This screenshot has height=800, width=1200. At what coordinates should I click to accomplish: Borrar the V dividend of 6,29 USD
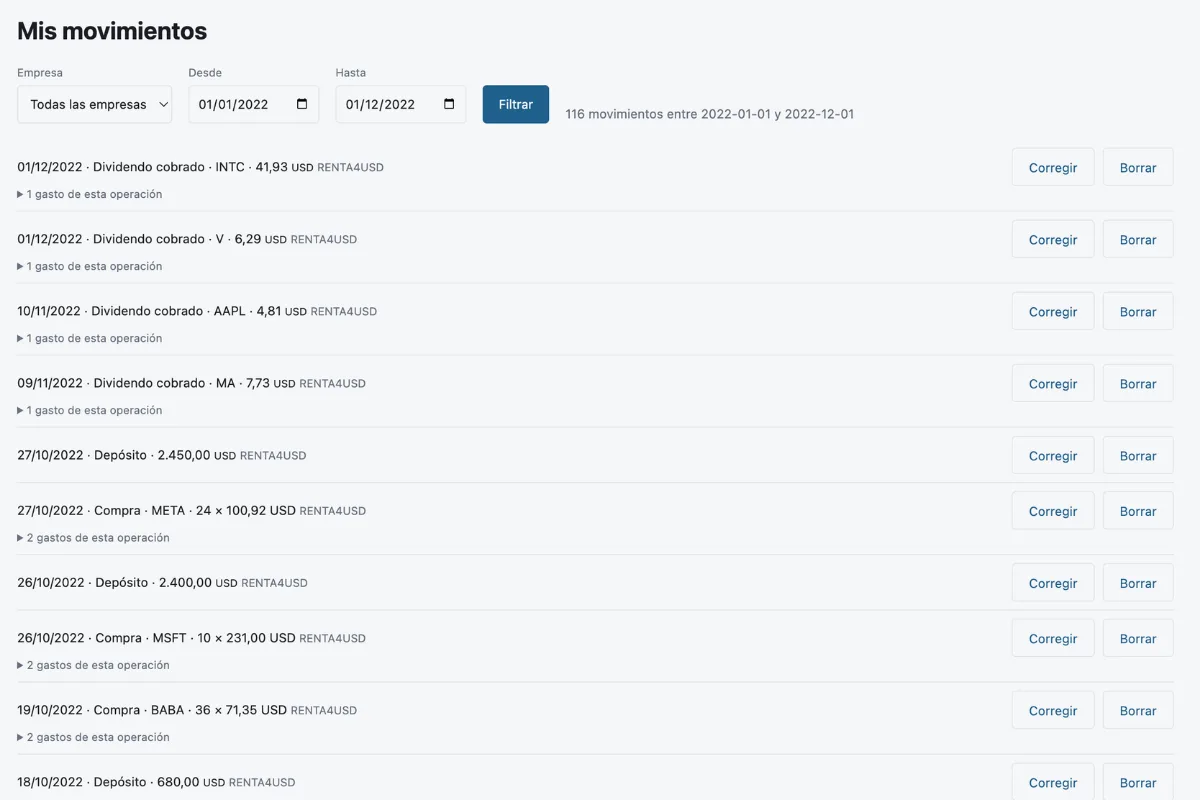(x=1138, y=240)
